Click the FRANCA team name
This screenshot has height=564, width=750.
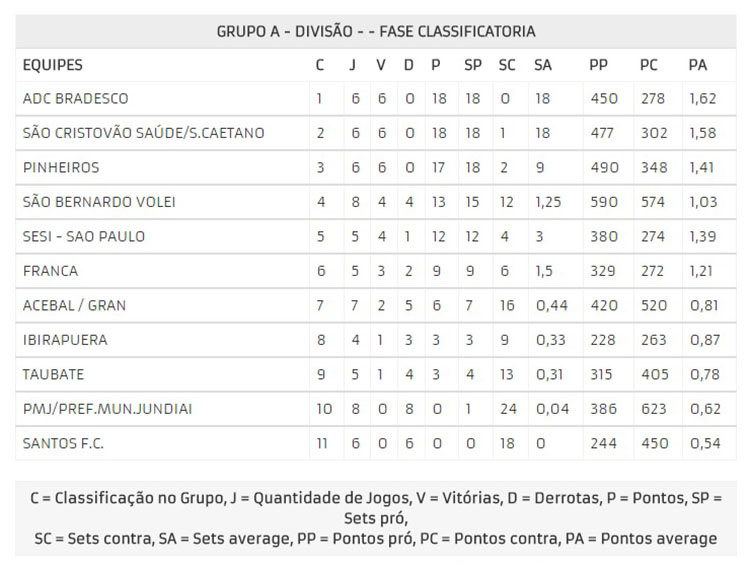coord(50,271)
